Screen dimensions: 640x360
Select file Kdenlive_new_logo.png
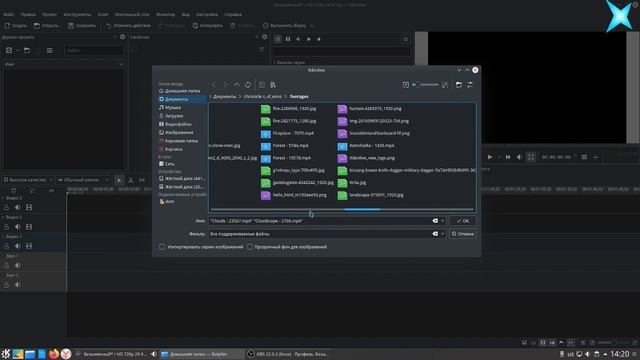366,158
